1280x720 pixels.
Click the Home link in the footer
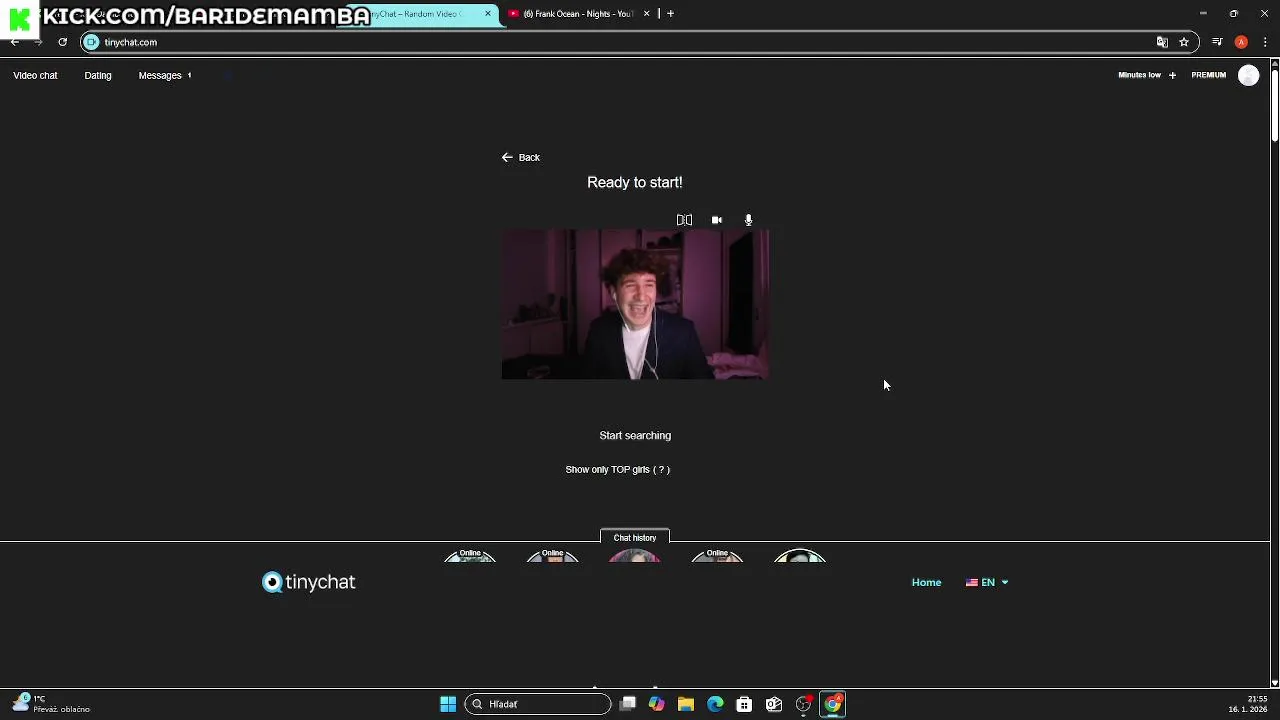pos(926,582)
